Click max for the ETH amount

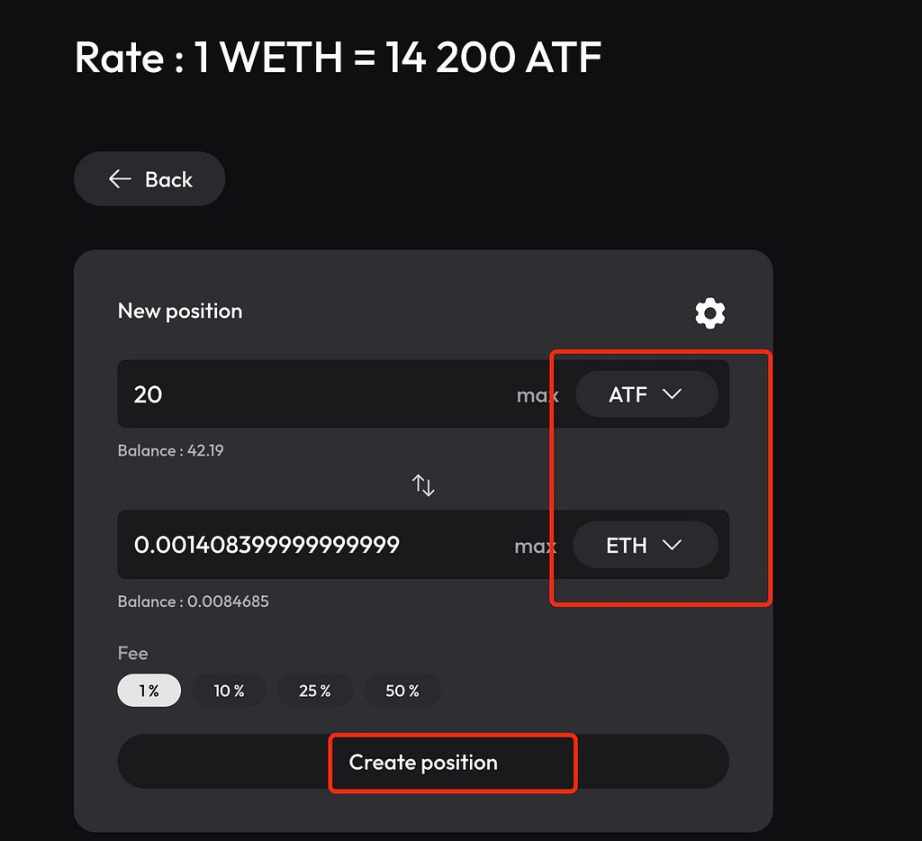click(535, 546)
